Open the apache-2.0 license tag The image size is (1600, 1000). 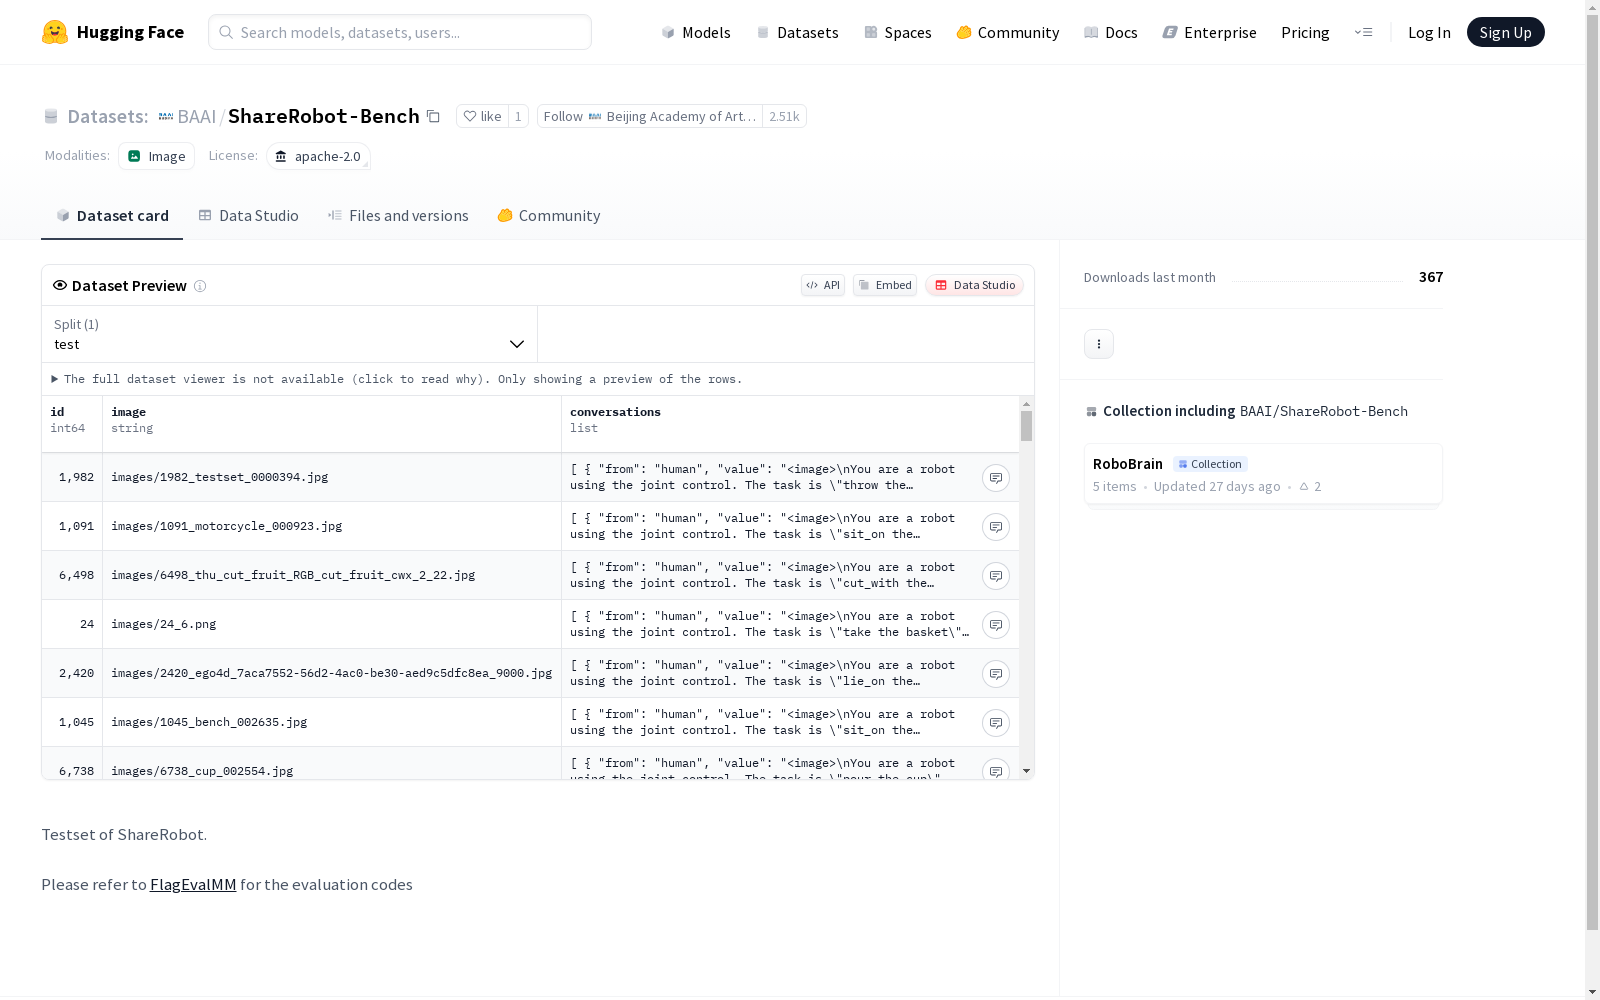(318, 156)
